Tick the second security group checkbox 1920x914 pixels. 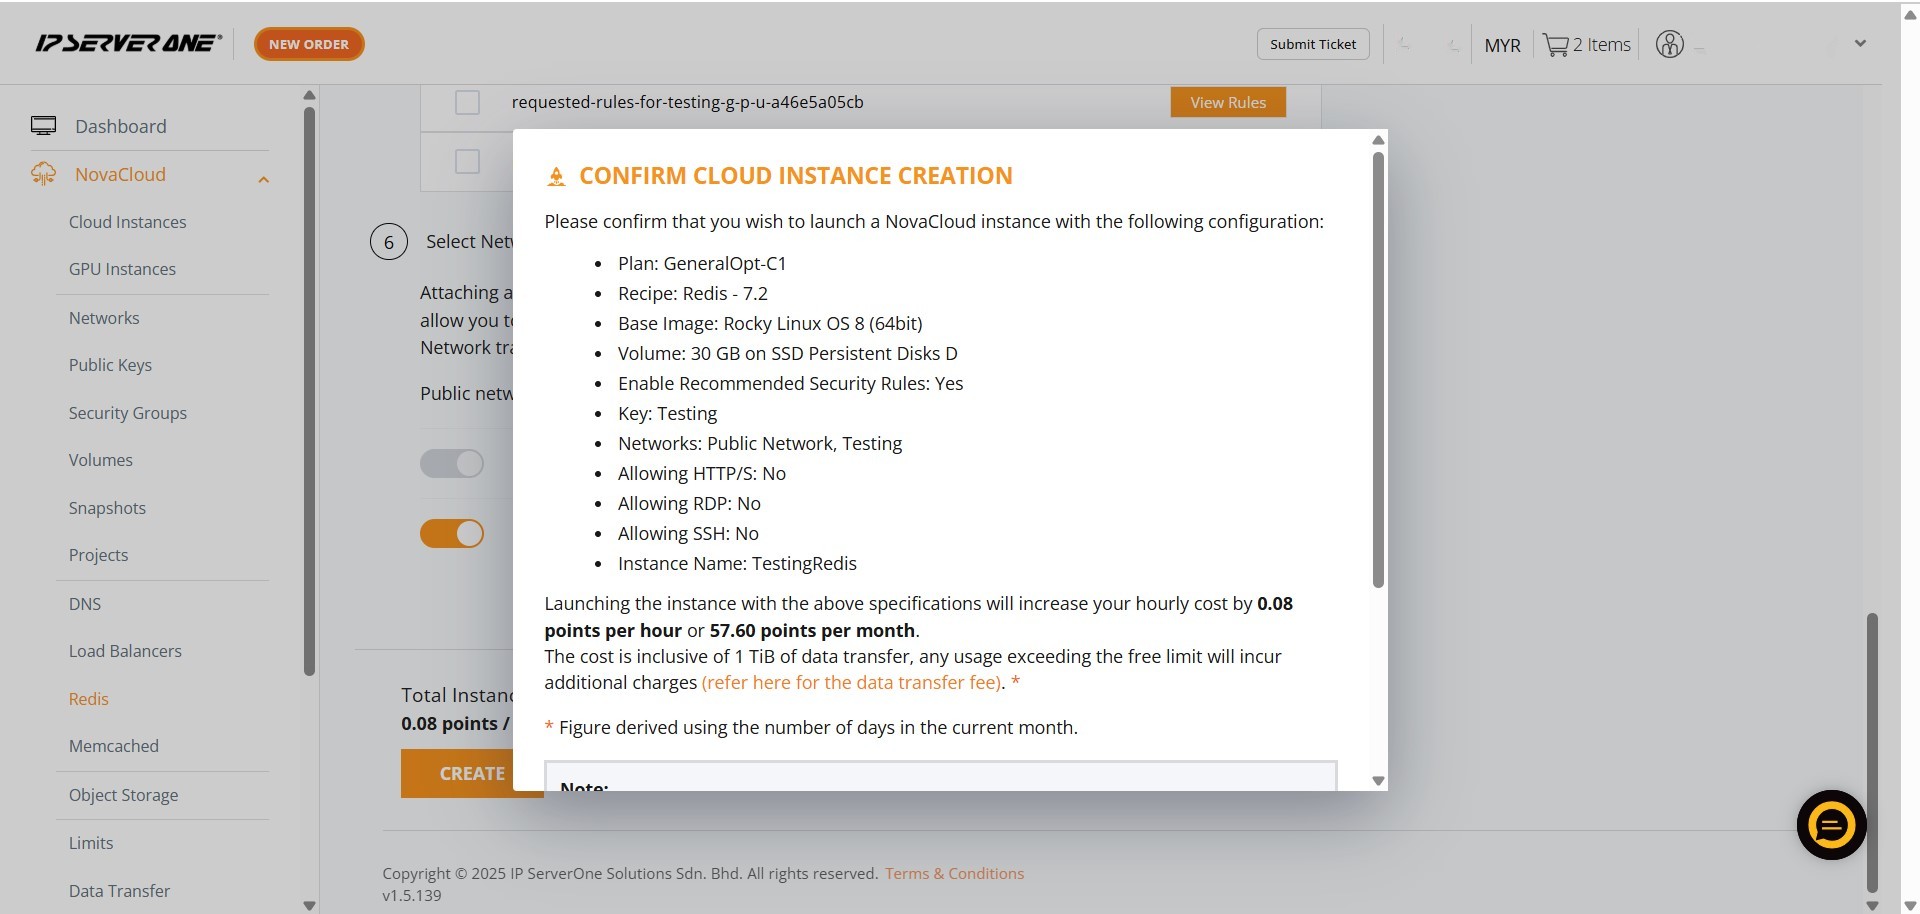(x=467, y=161)
